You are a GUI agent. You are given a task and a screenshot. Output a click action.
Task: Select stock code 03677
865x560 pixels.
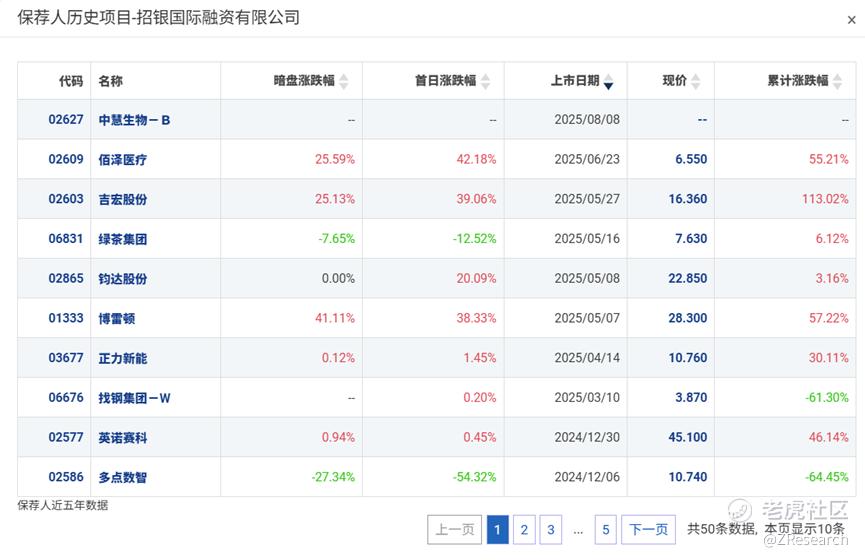point(66,358)
